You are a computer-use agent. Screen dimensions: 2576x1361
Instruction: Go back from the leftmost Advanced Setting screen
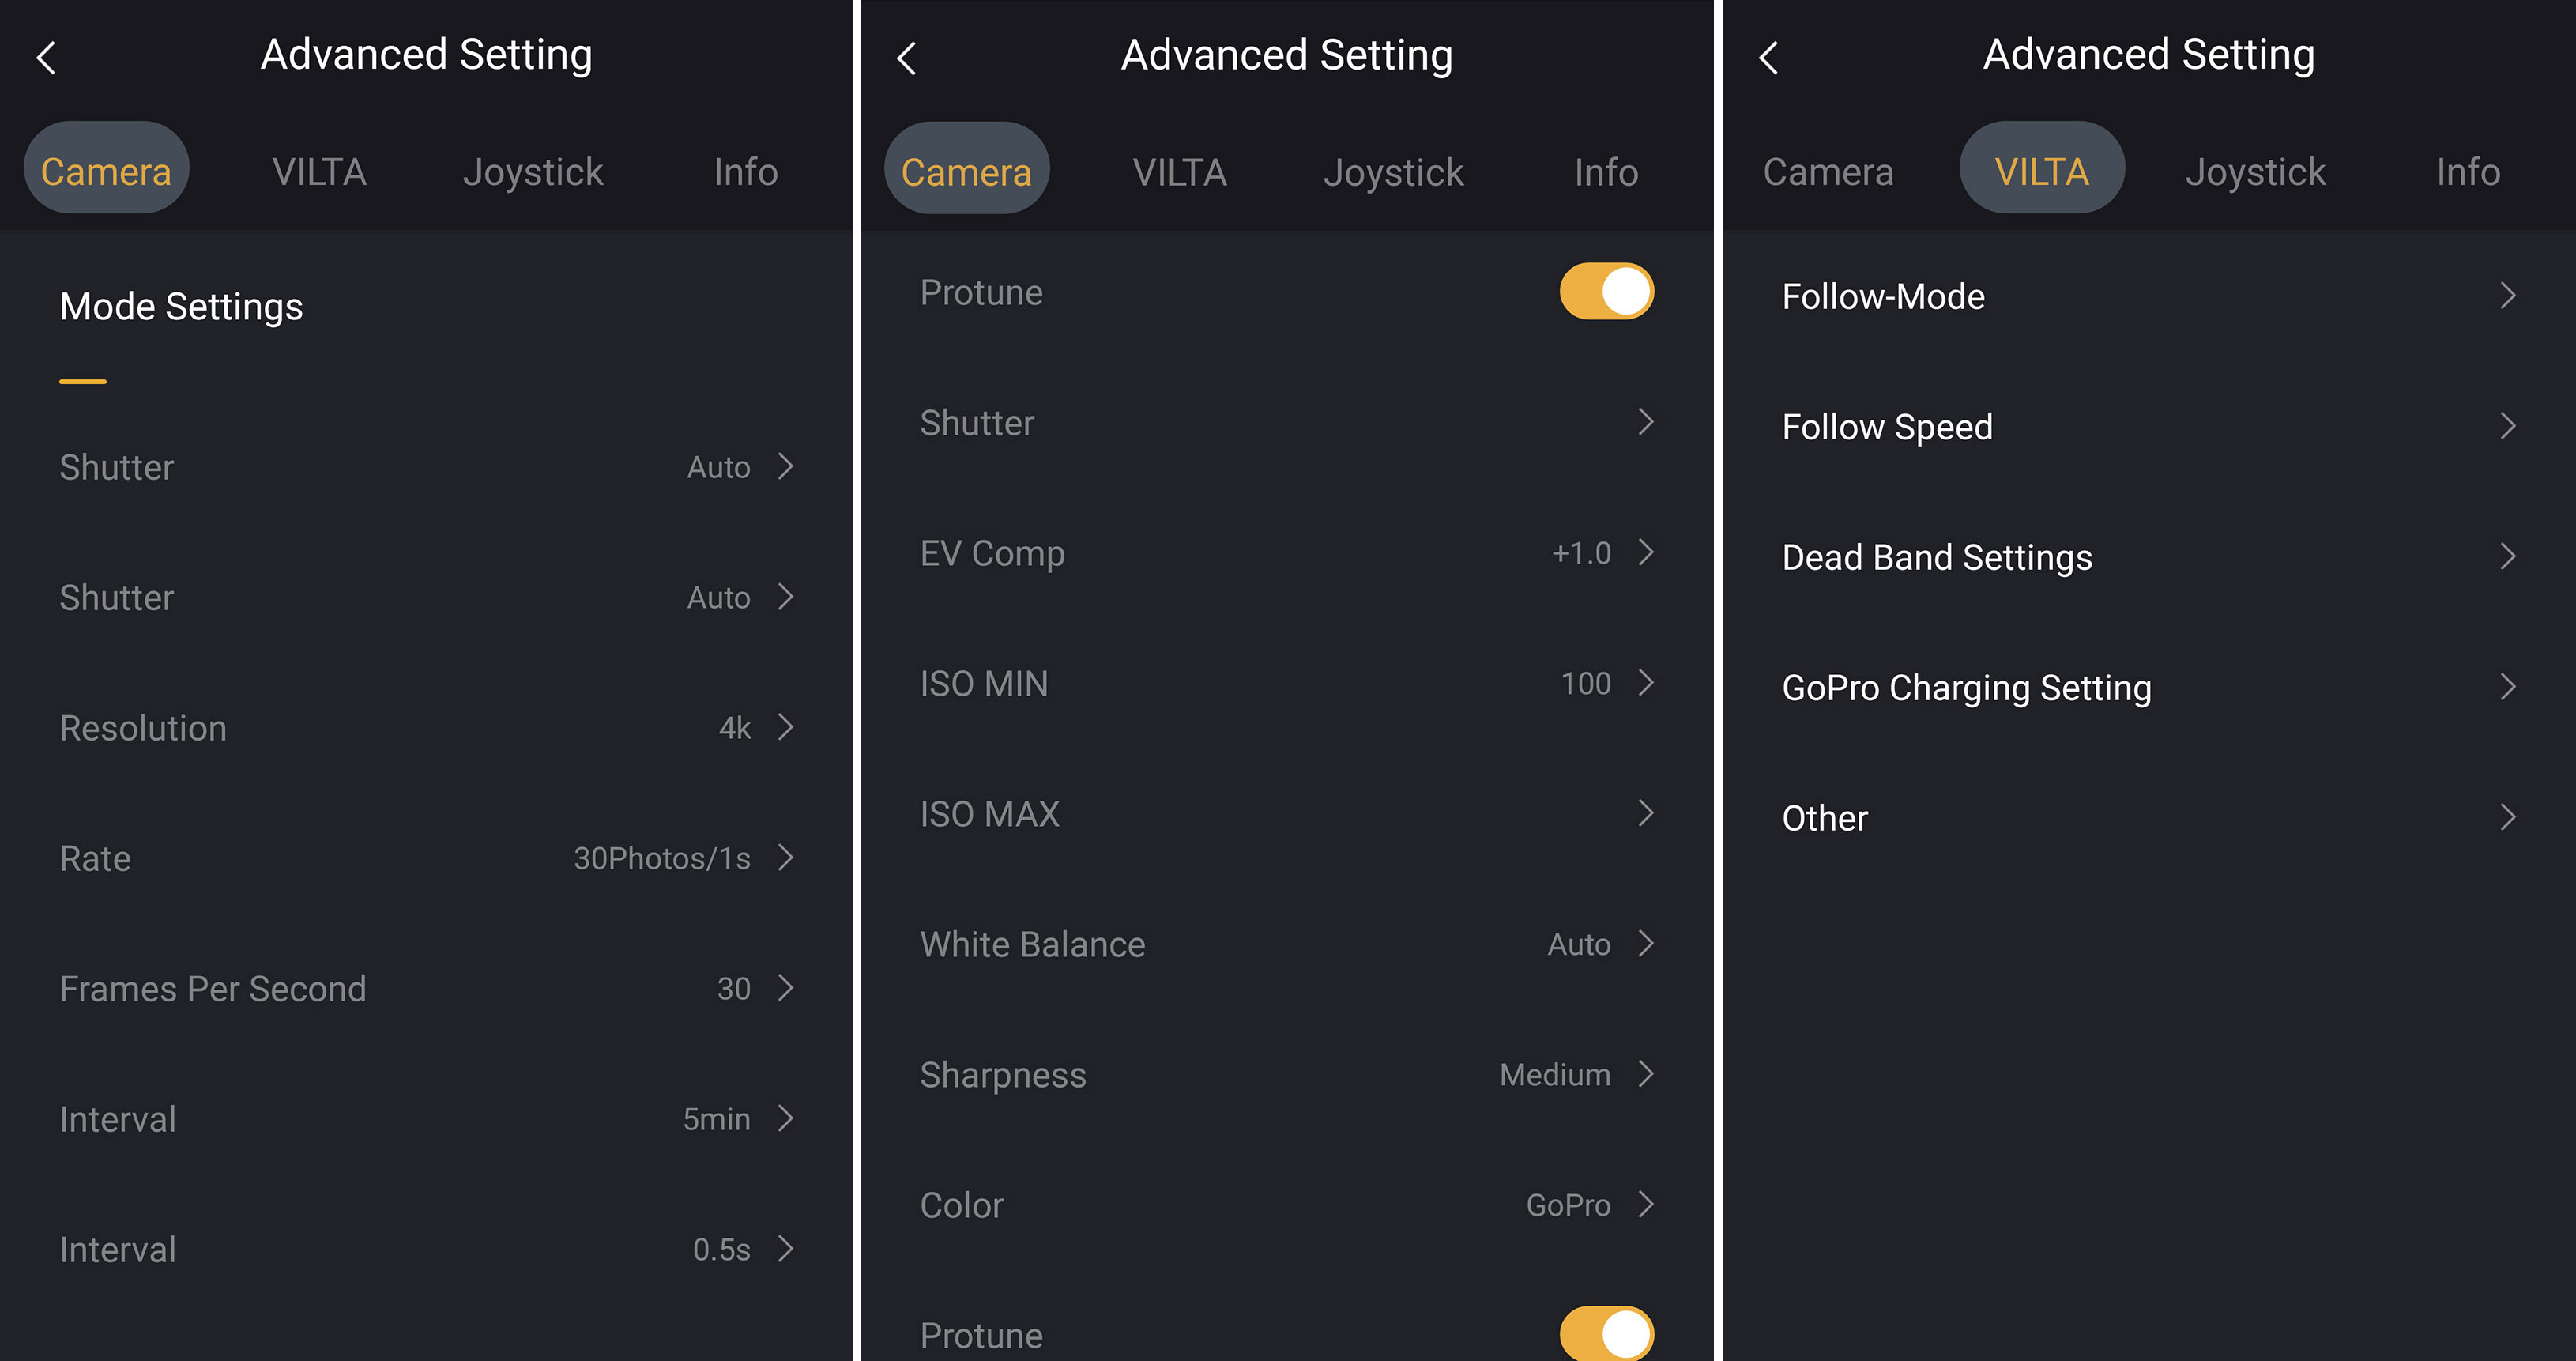[x=46, y=58]
